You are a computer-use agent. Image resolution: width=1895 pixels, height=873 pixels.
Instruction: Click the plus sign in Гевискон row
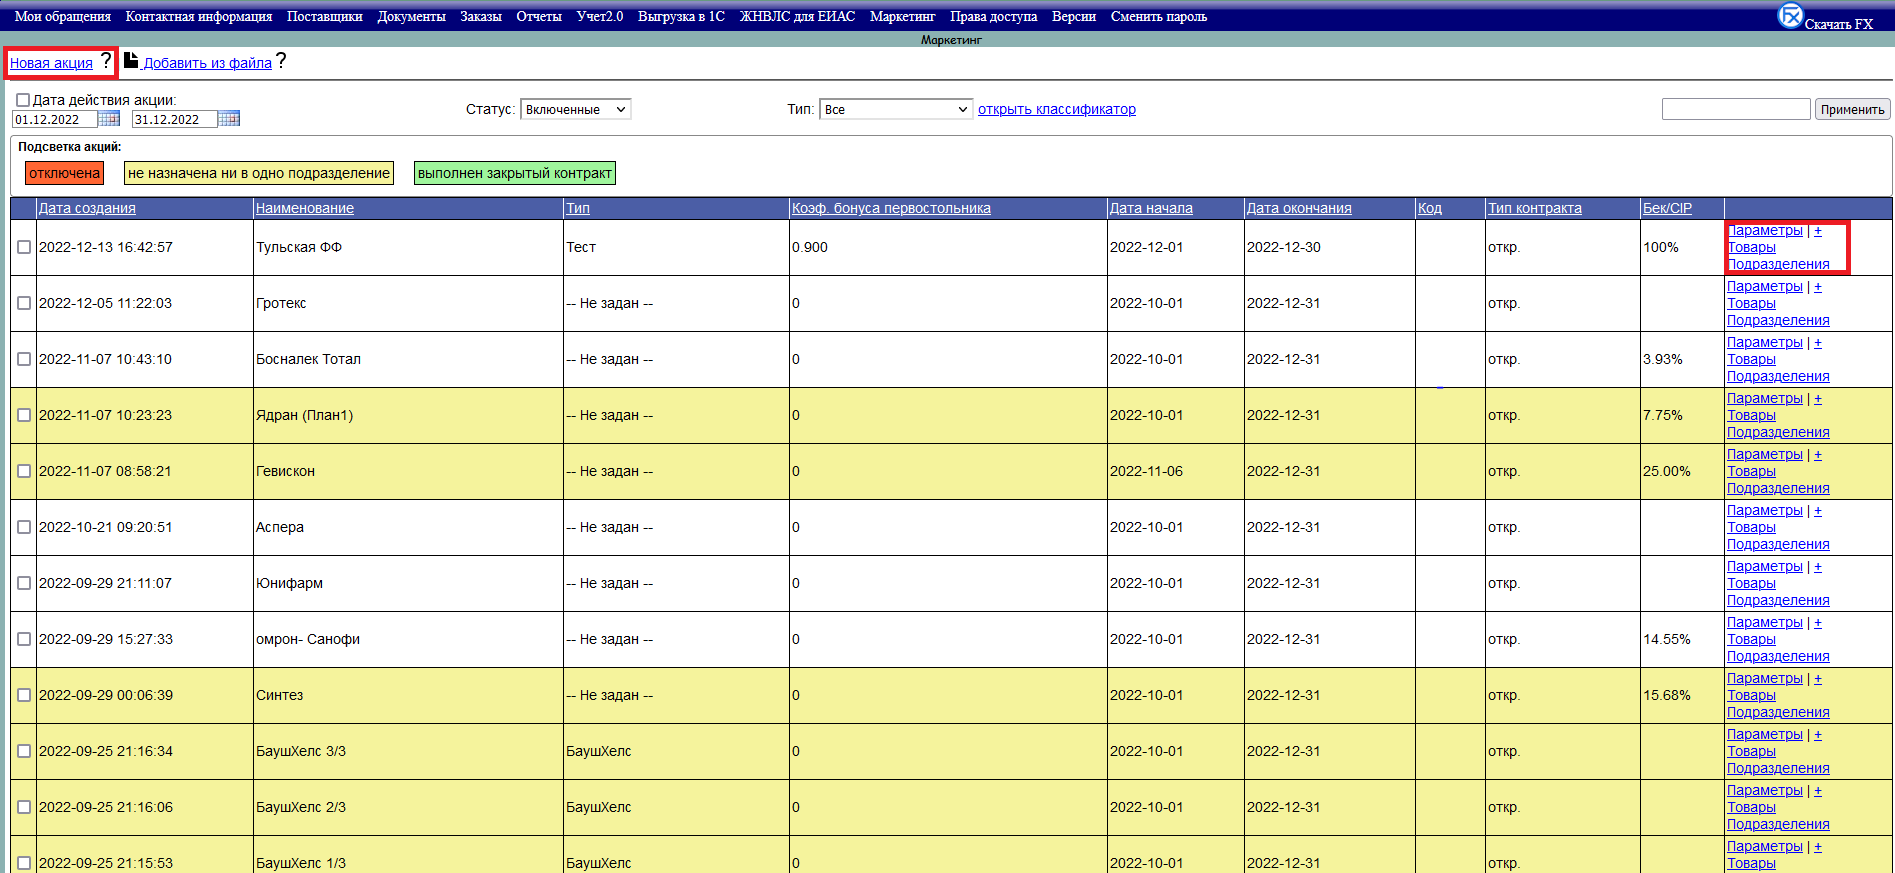coord(1818,455)
